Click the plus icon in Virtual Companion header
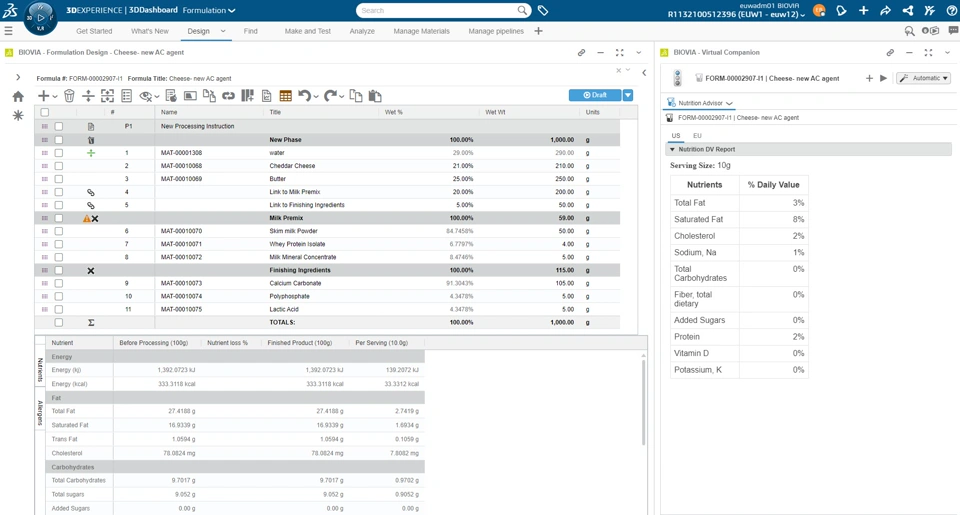Image resolution: width=960 pixels, height=515 pixels. point(869,78)
